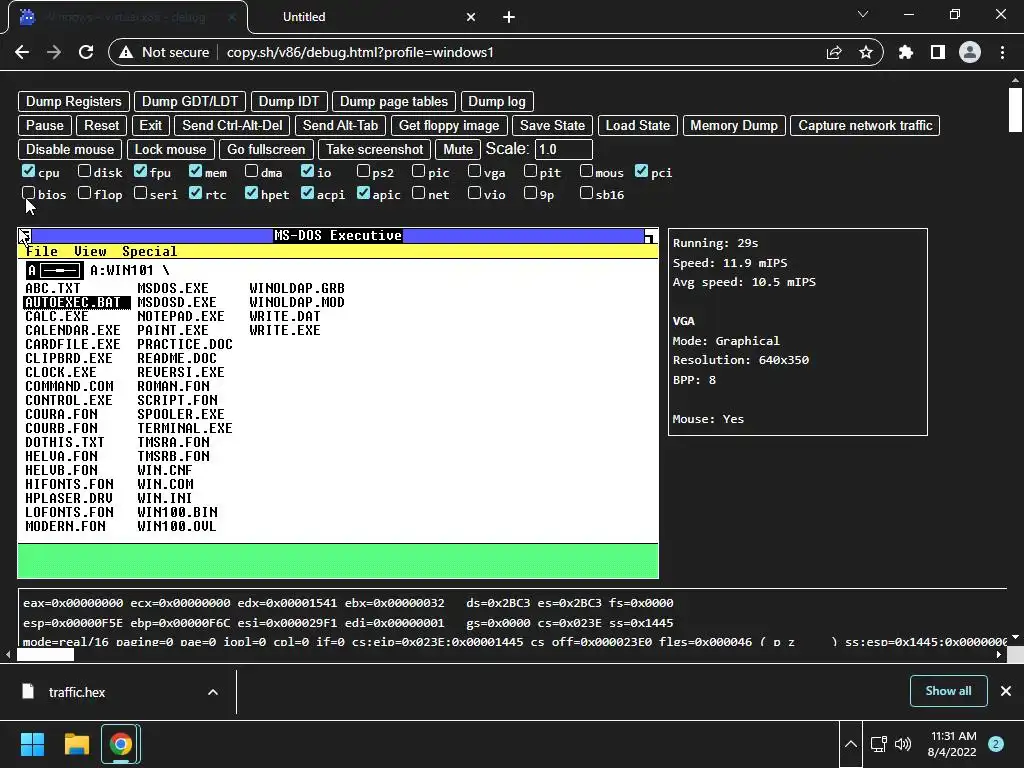Toggle cpu log checkbox
The image size is (1024, 768).
coord(28,171)
